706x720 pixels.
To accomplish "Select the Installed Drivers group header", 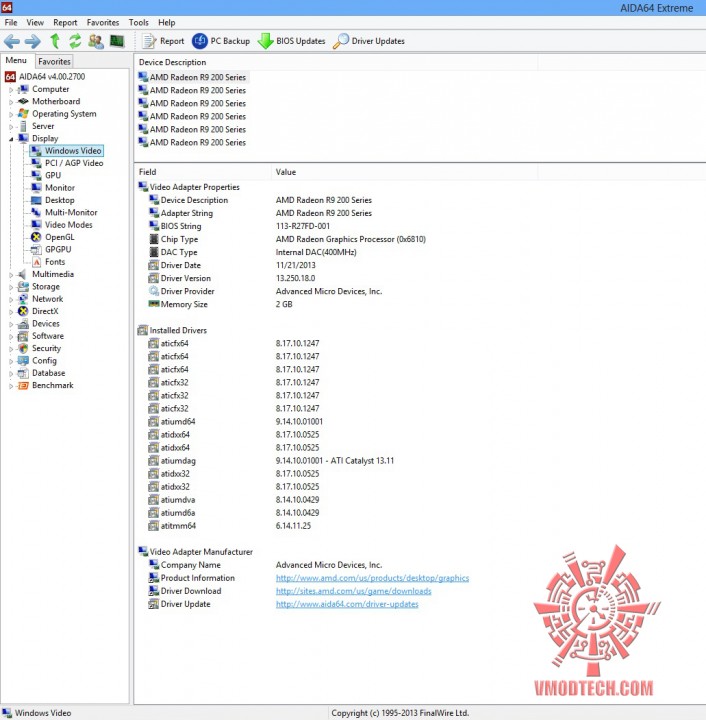I will point(173,331).
